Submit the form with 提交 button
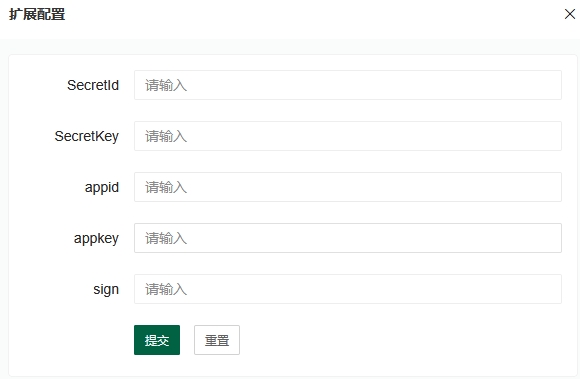 point(157,340)
